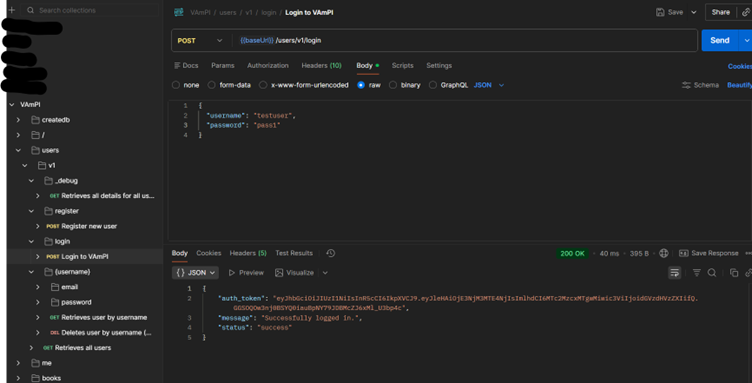Expand the me folder
Viewport: 752px width, 383px height.
[x=18, y=363]
